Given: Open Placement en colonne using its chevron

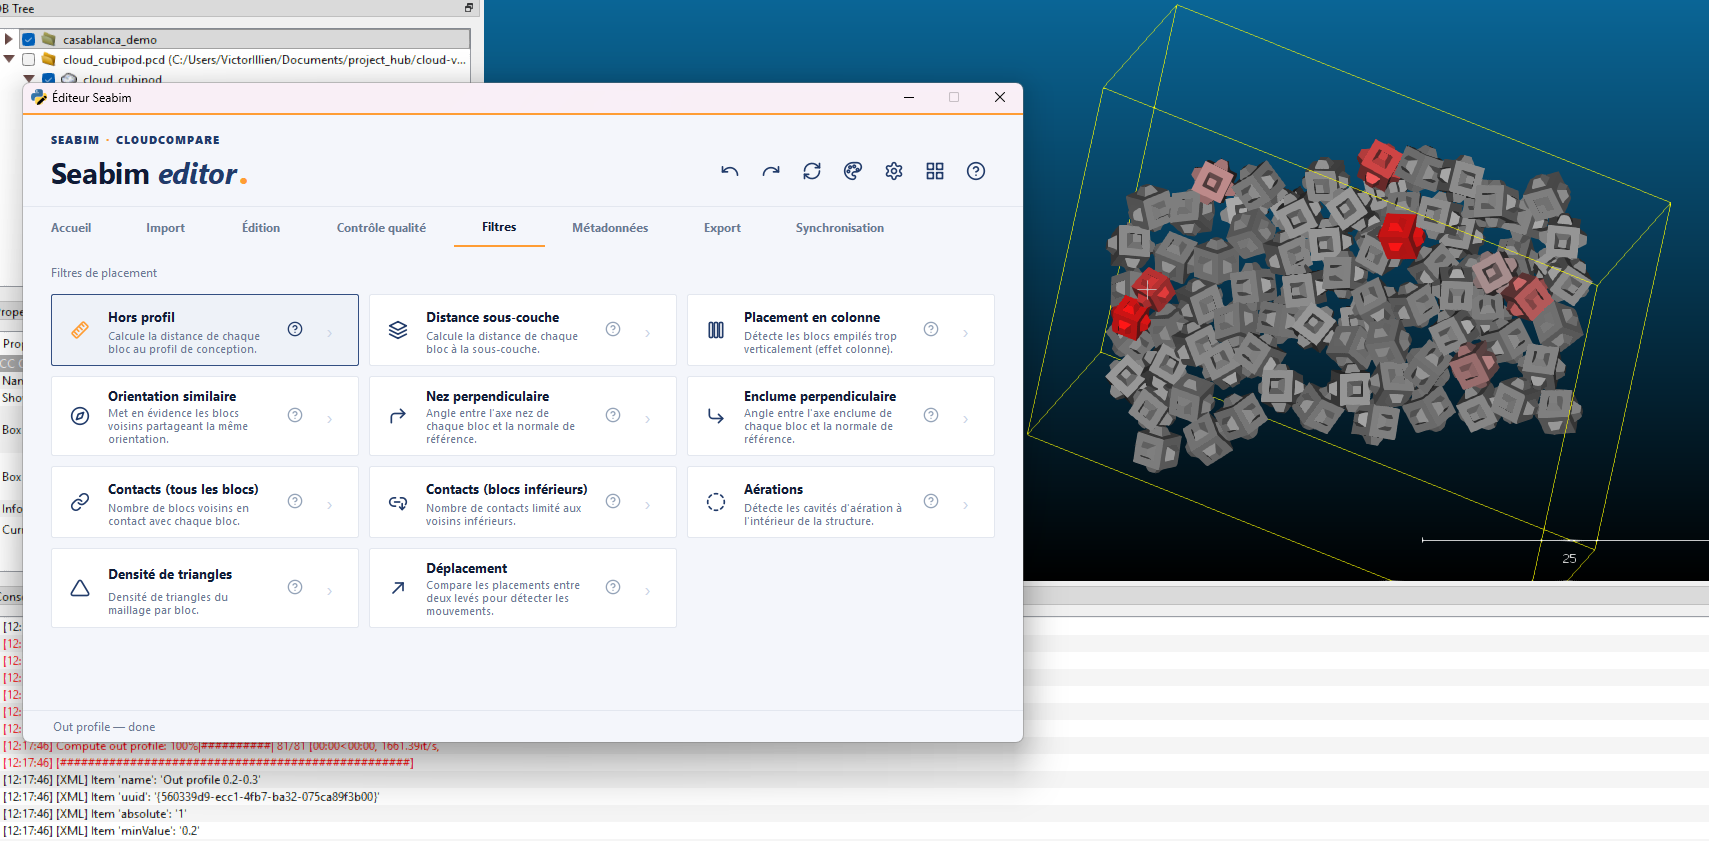Looking at the screenshot, I should coord(966,333).
